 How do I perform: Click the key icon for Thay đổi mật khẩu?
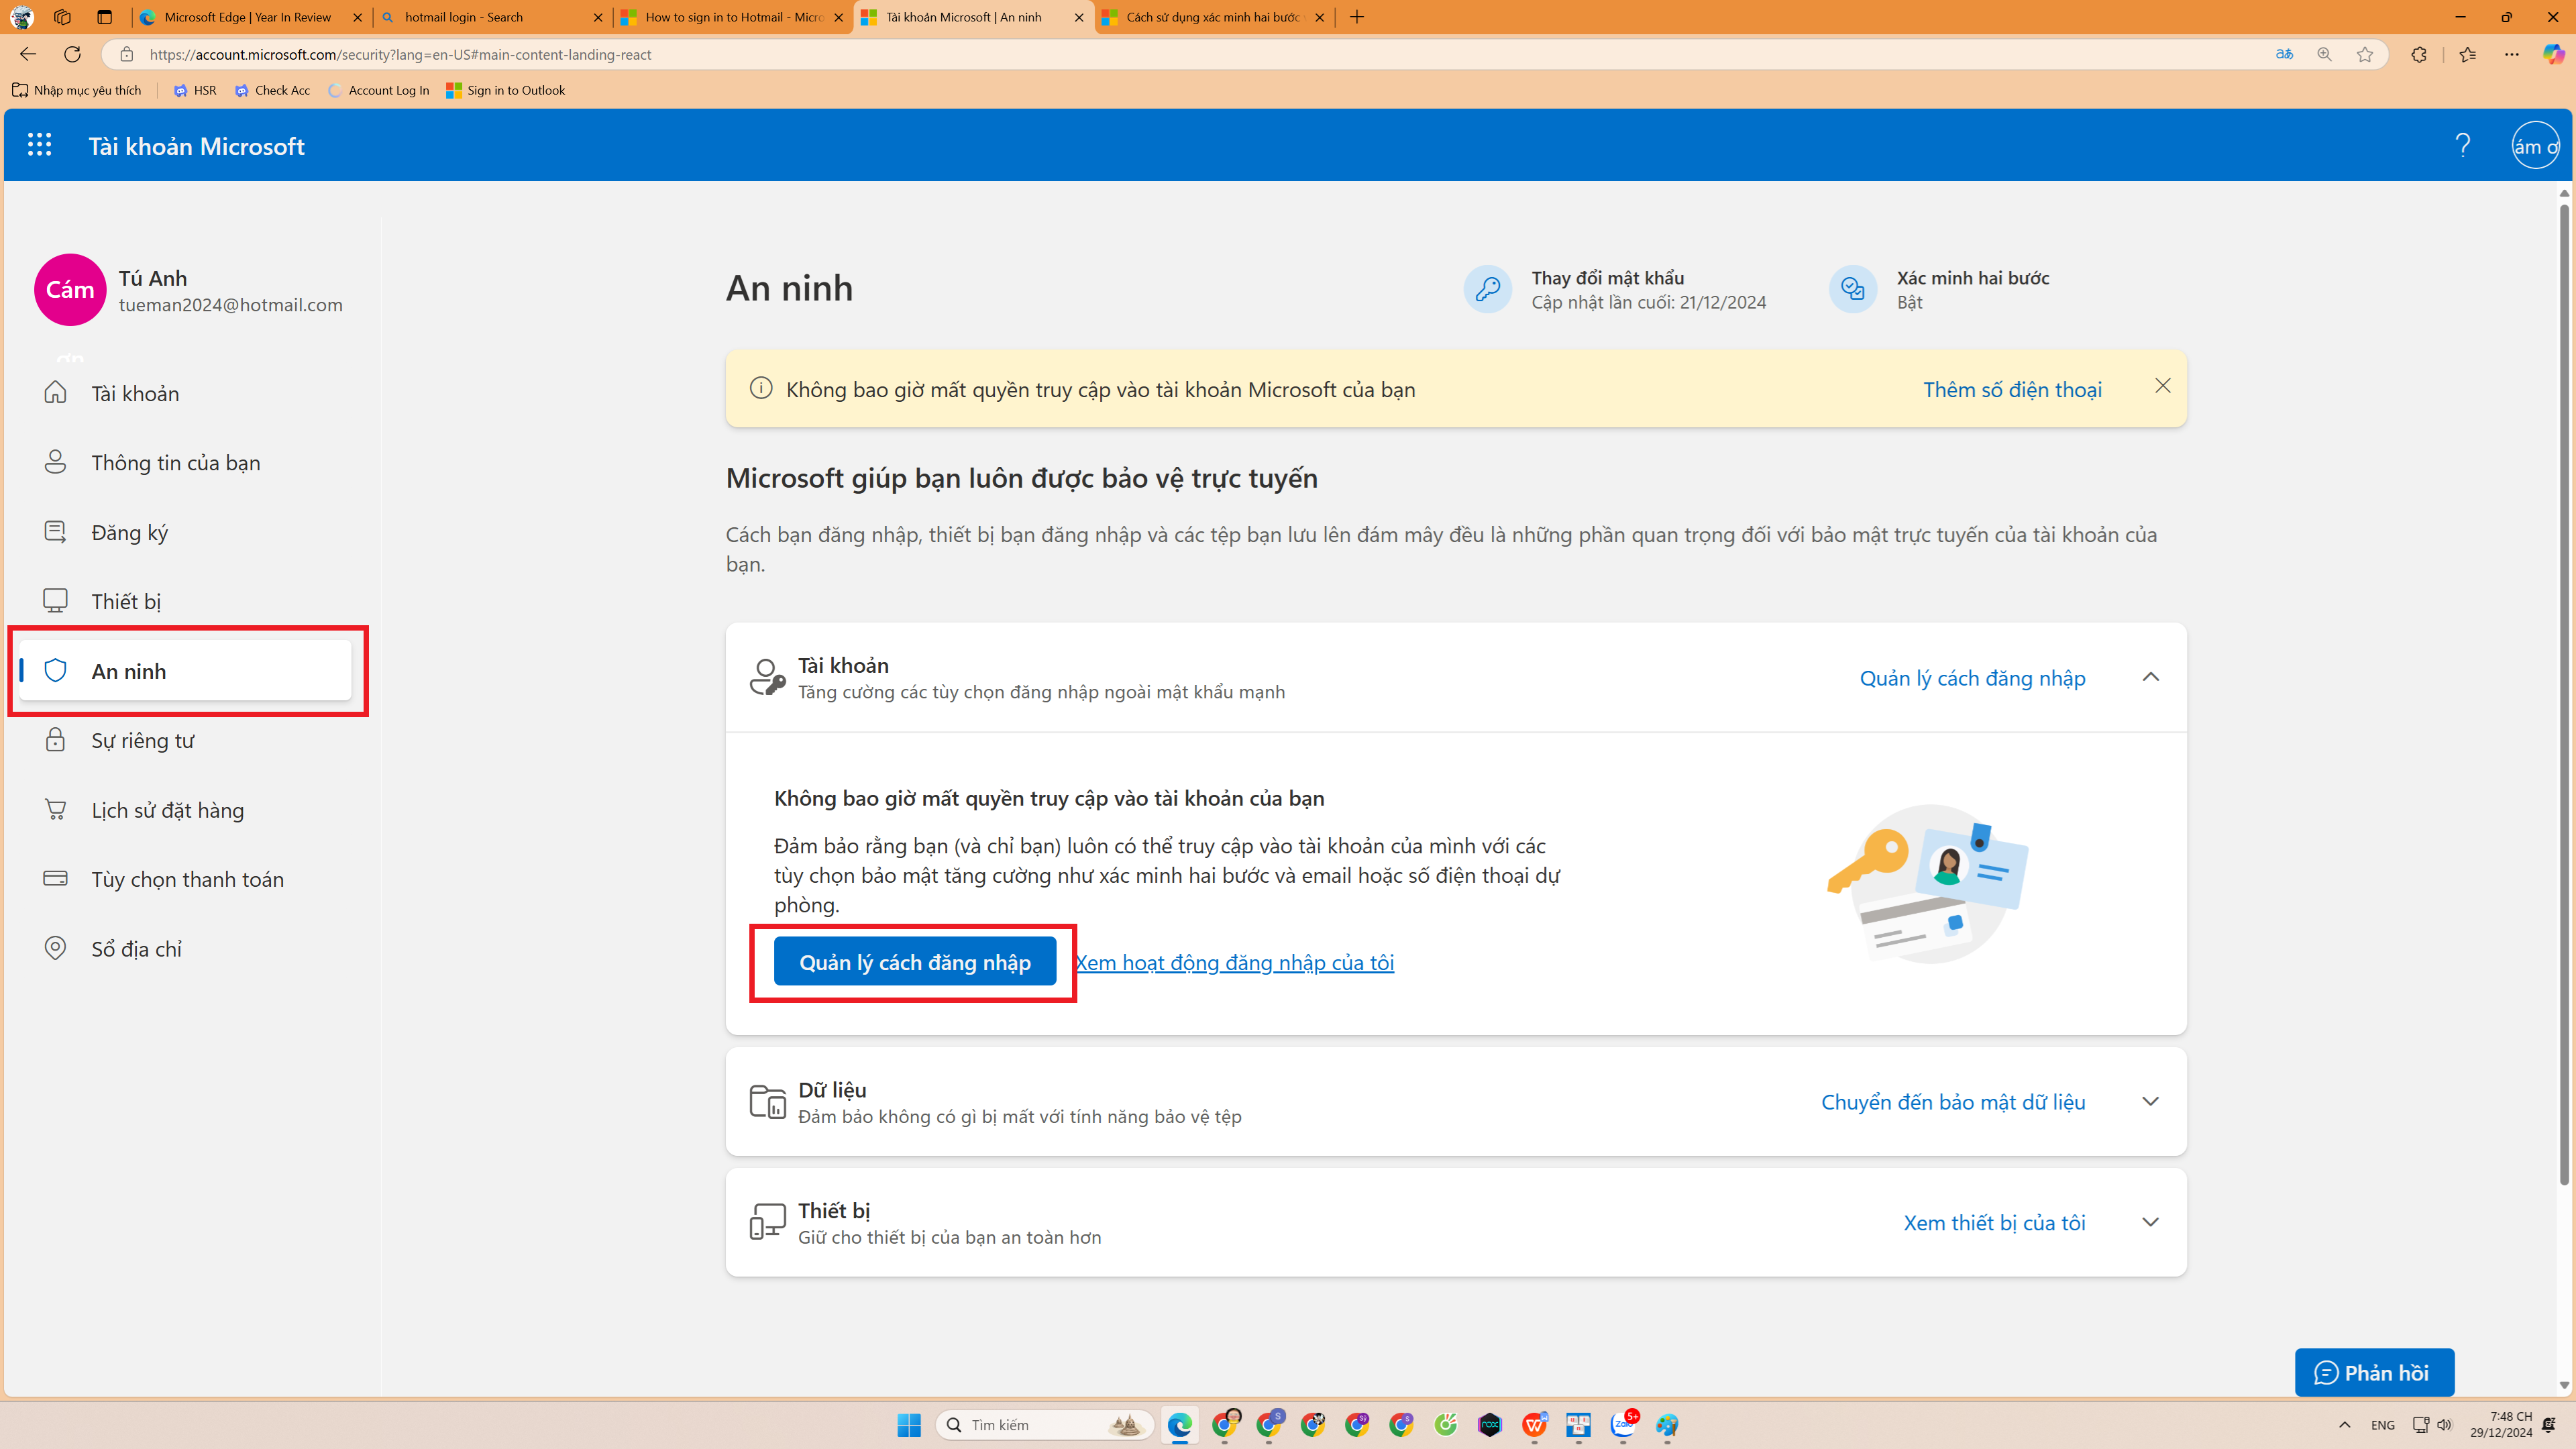(1487, 289)
